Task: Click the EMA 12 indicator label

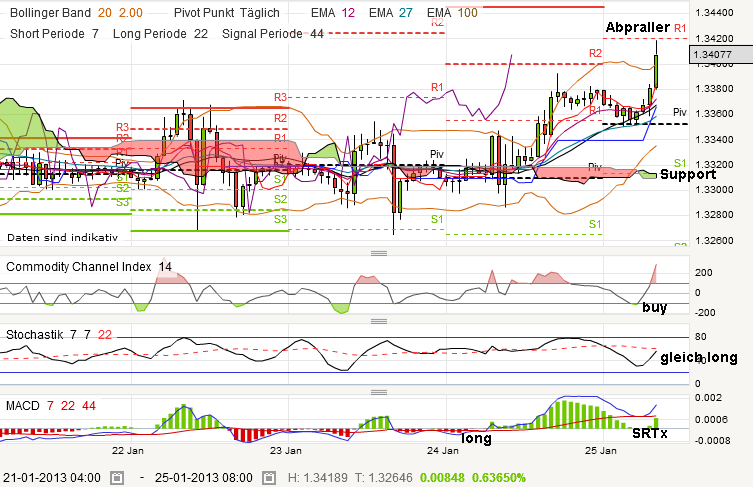Action: tap(333, 12)
